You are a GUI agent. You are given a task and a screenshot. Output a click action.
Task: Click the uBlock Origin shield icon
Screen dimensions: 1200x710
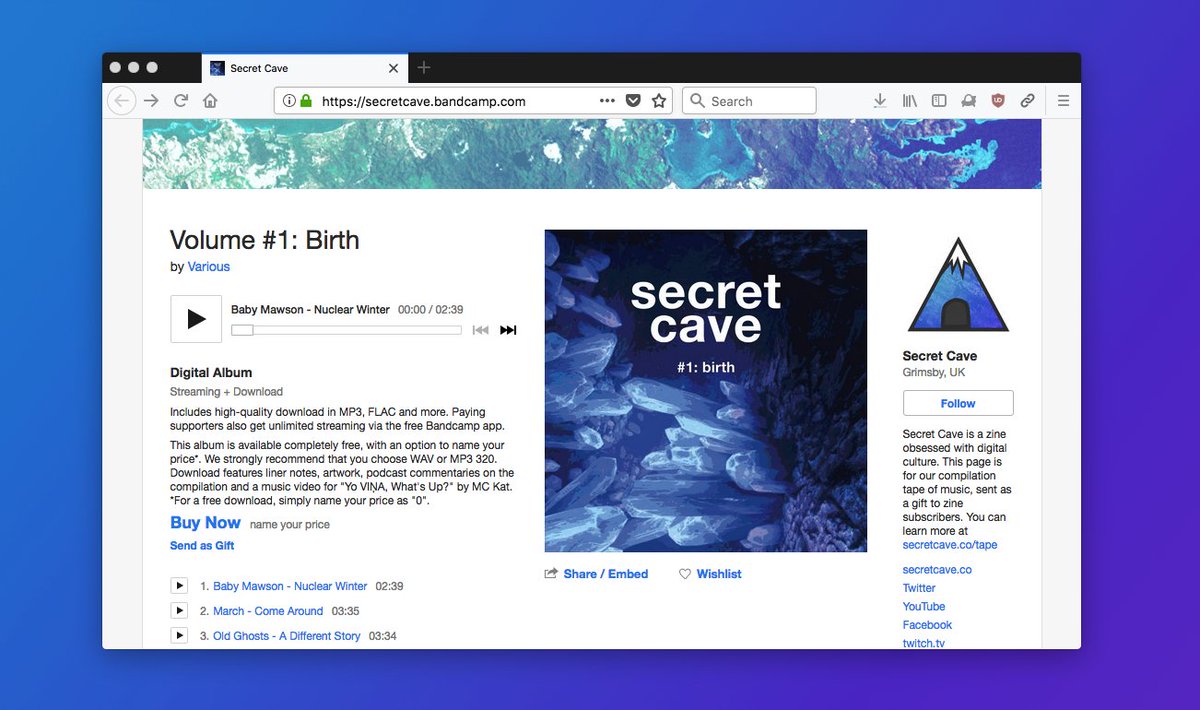[998, 101]
